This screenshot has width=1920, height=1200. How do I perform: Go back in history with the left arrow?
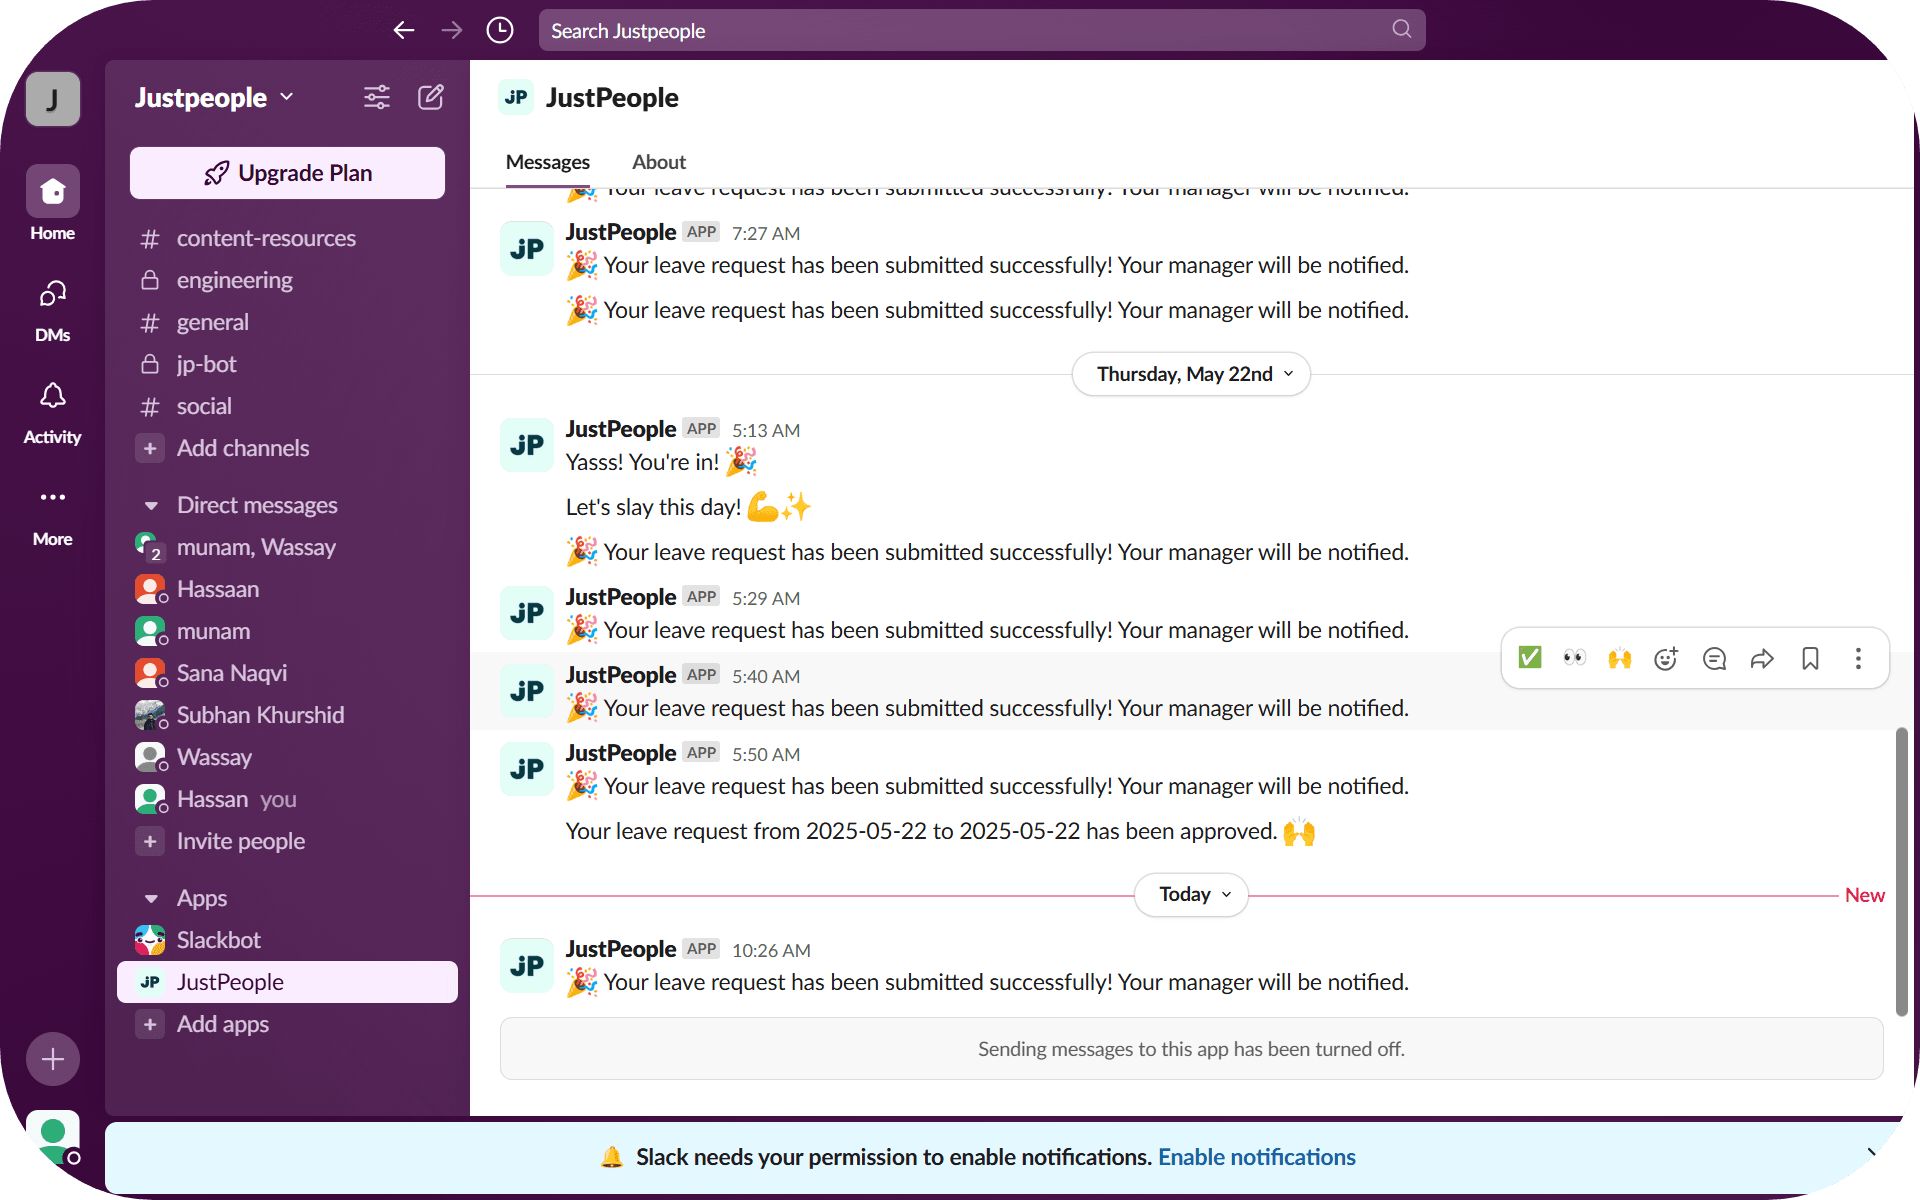404,30
